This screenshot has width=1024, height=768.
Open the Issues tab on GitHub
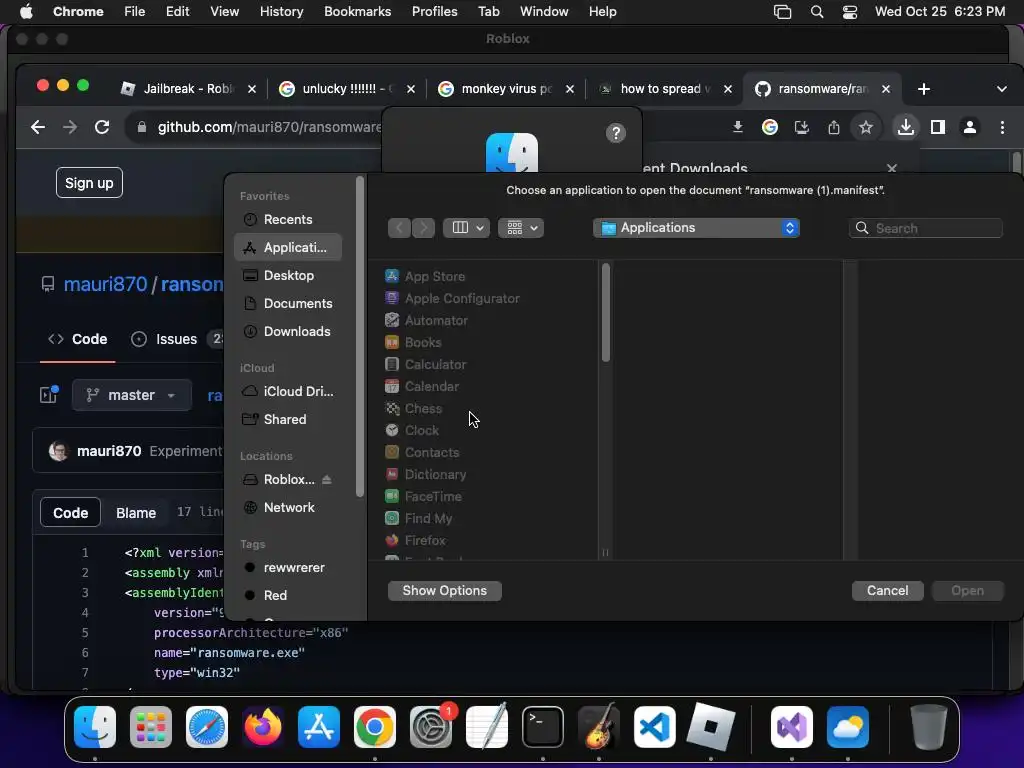[165, 339]
